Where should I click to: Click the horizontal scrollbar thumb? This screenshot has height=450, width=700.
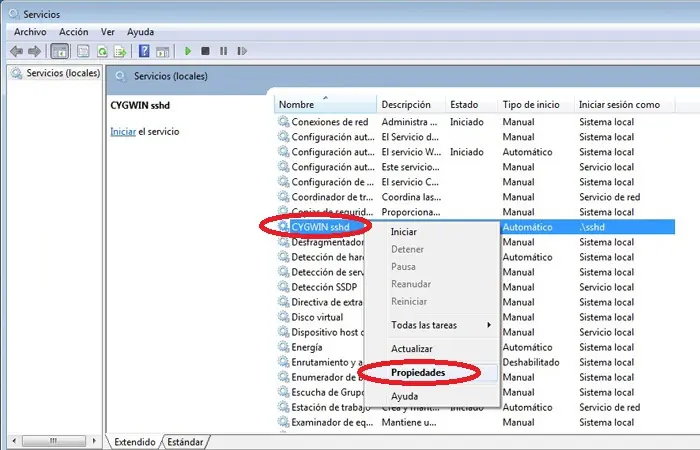pyautogui.click(x=54, y=441)
